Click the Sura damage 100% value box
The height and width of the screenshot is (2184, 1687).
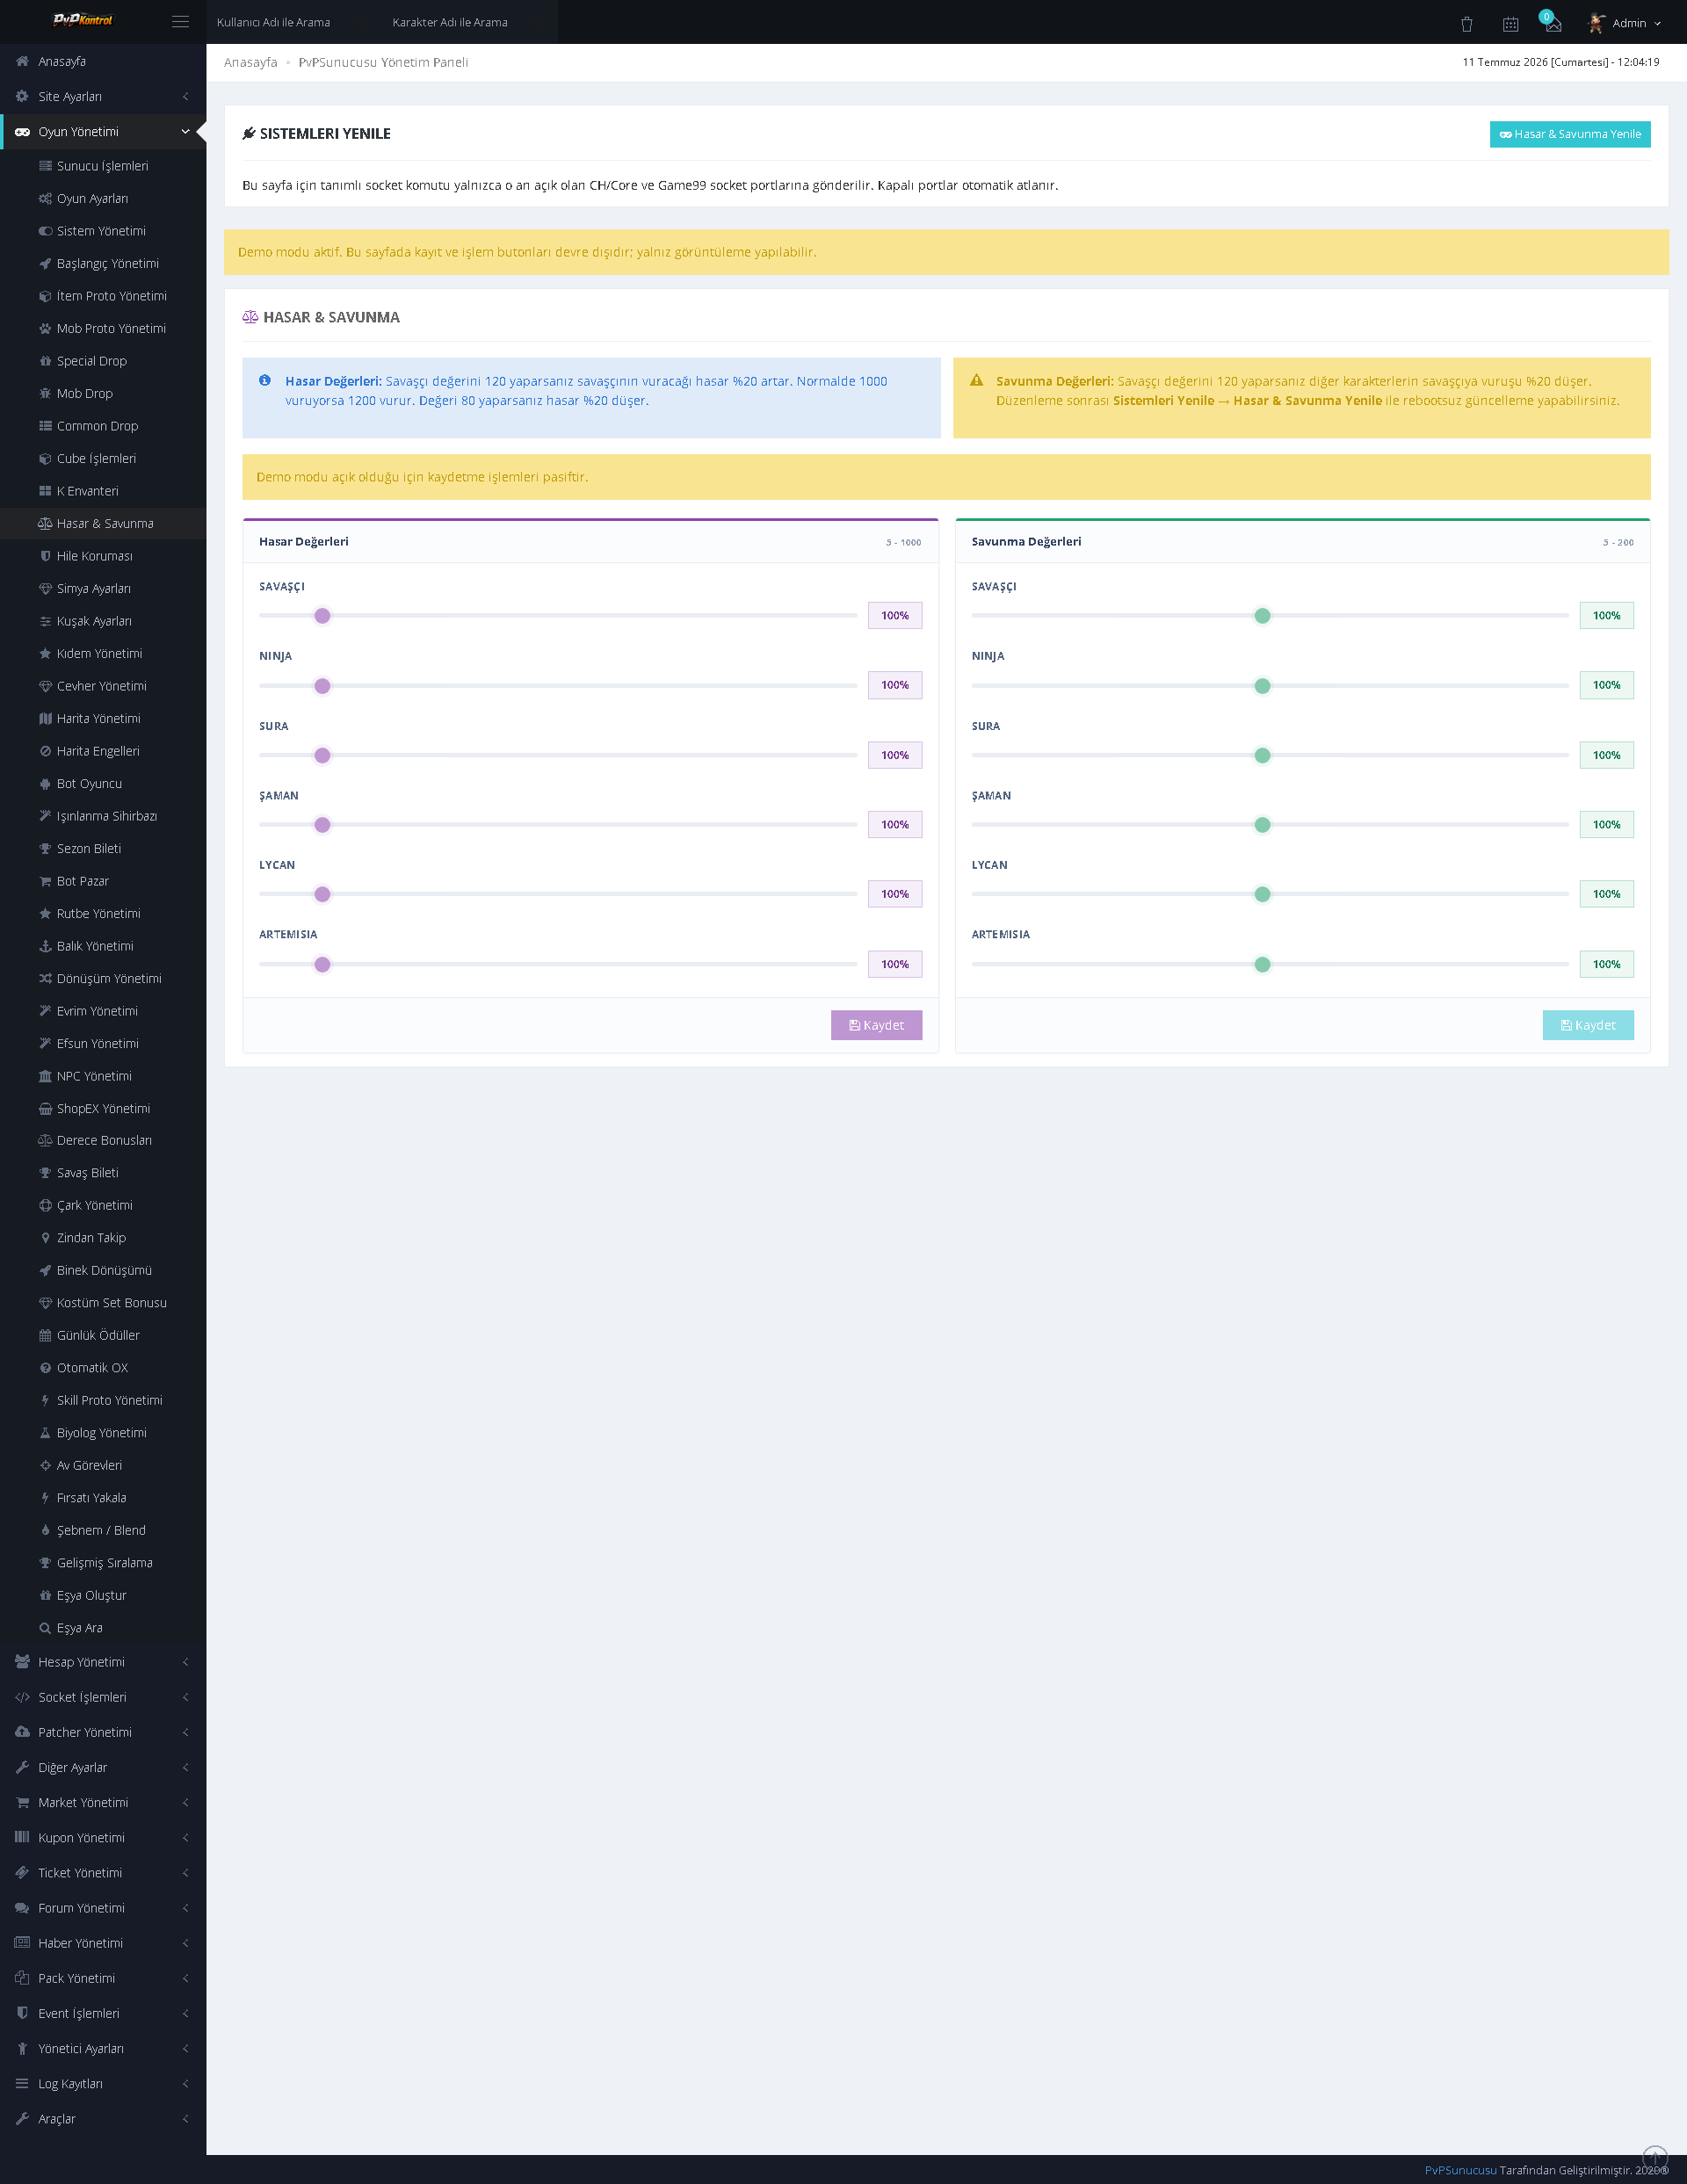pyautogui.click(x=895, y=755)
